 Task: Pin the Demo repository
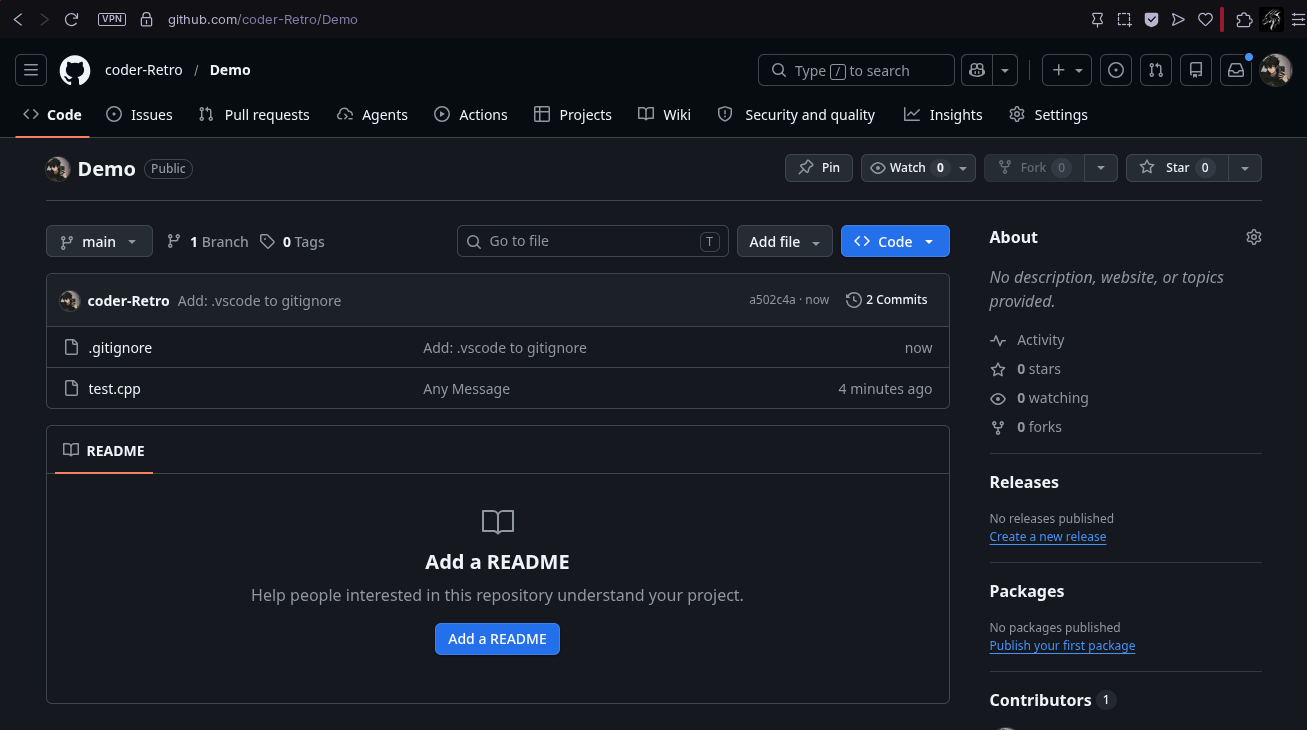coord(819,168)
